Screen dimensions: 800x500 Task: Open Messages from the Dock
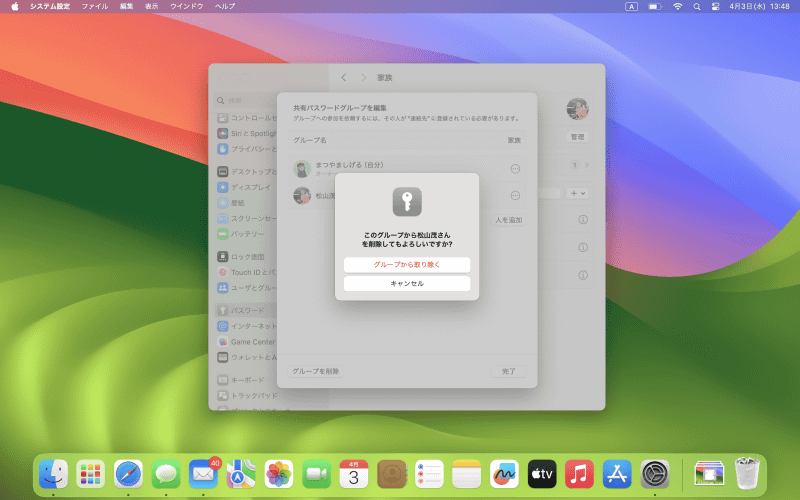(x=166, y=474)
